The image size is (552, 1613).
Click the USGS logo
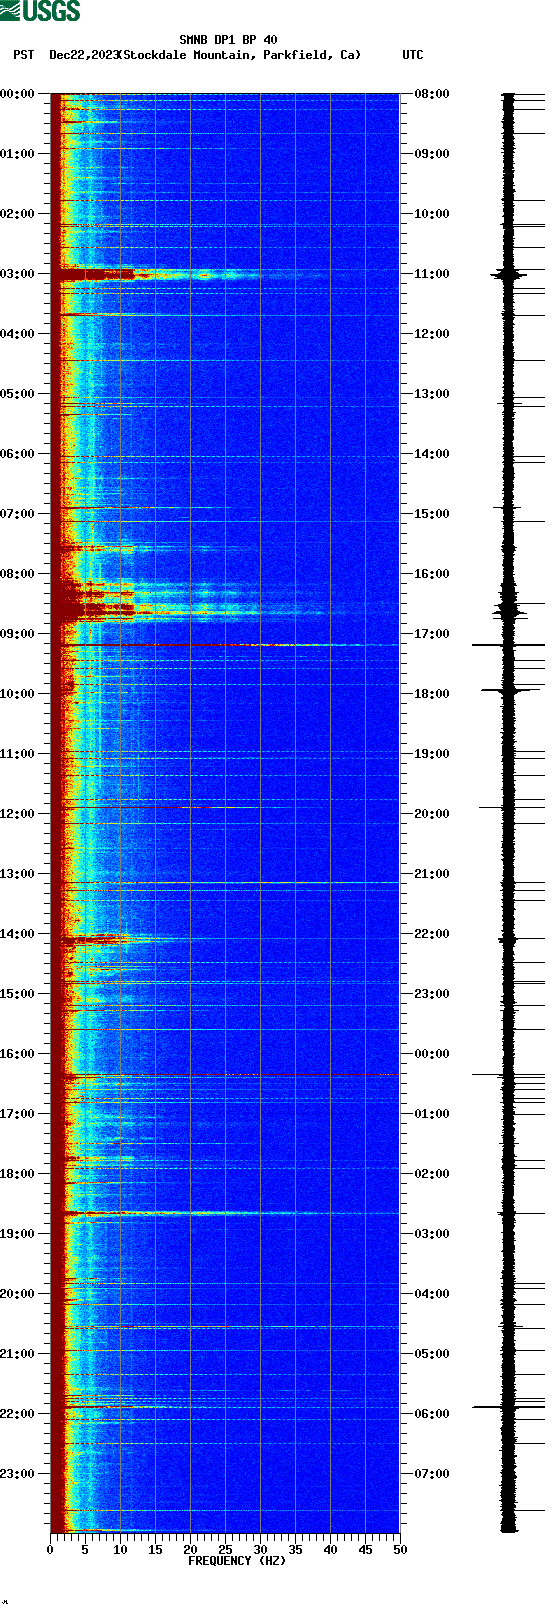click(40, 11)
